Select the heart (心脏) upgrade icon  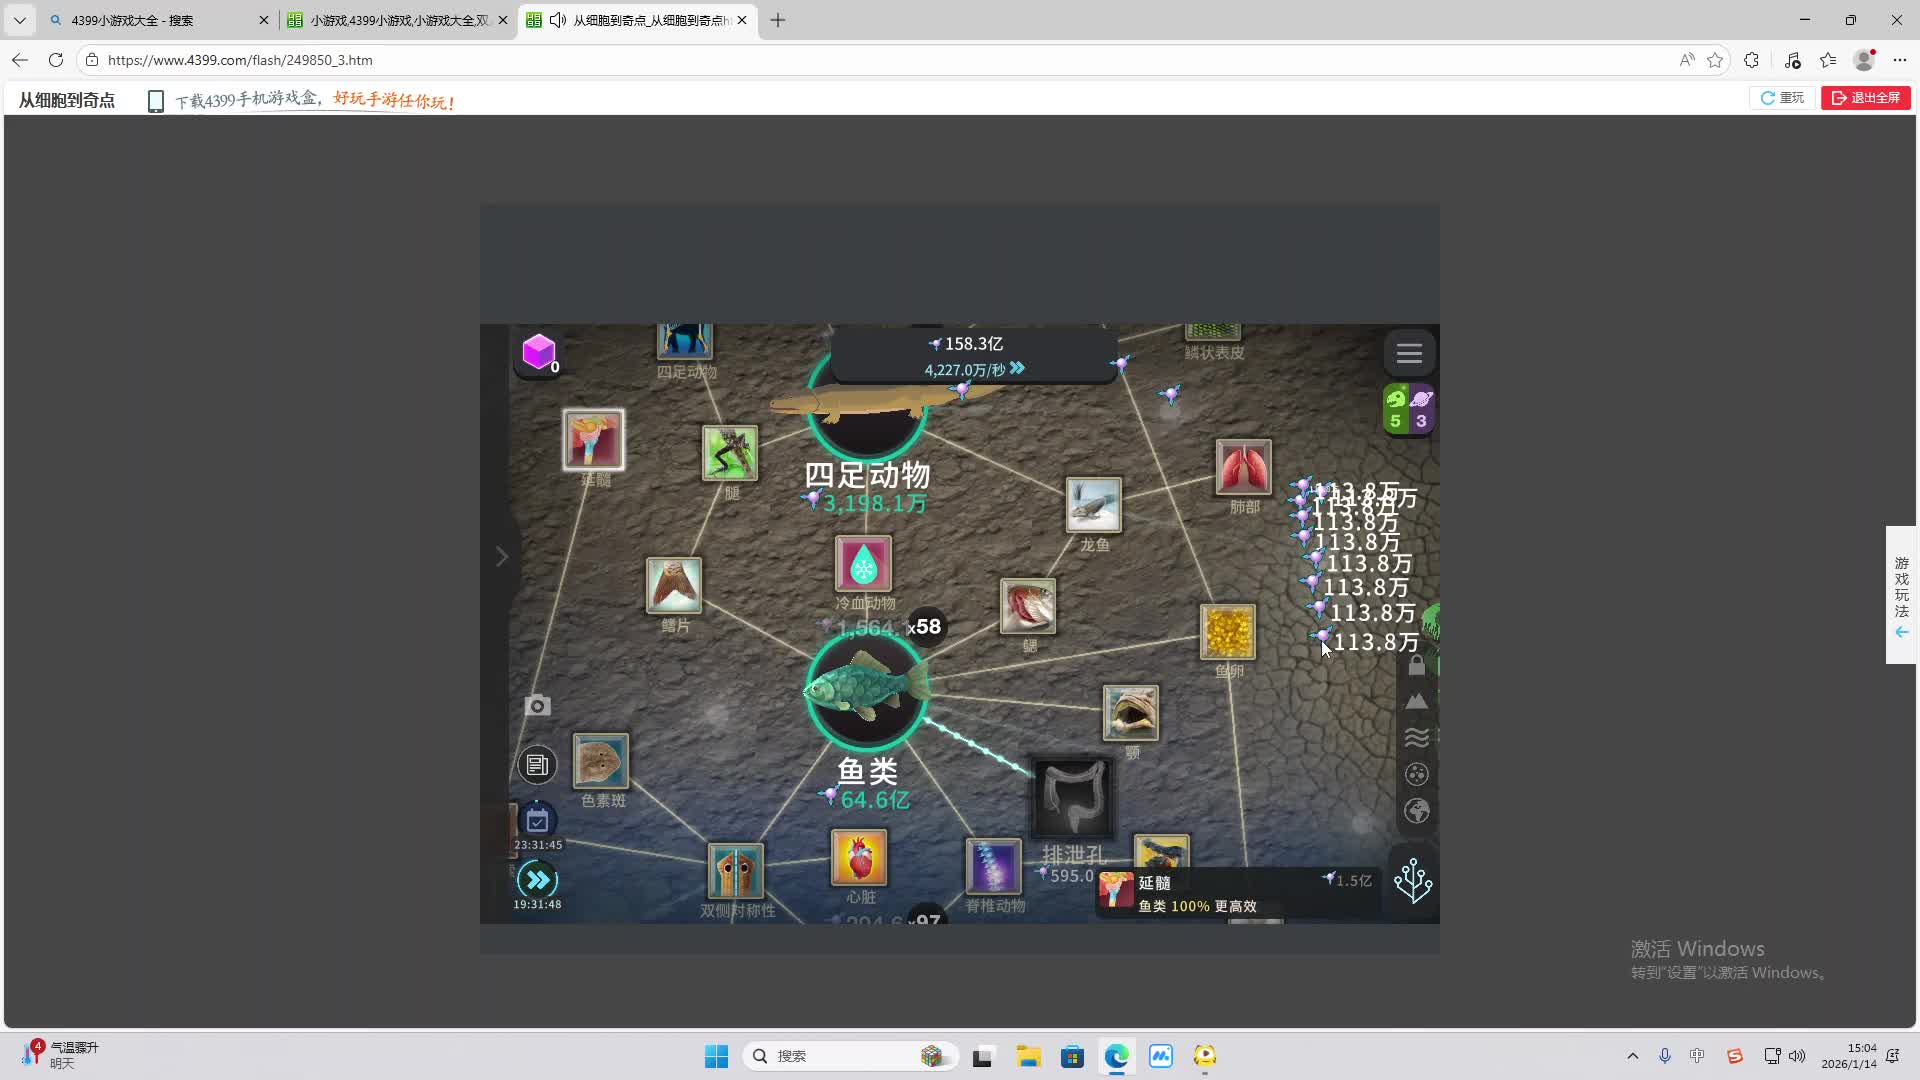click(x=859, y=858)
